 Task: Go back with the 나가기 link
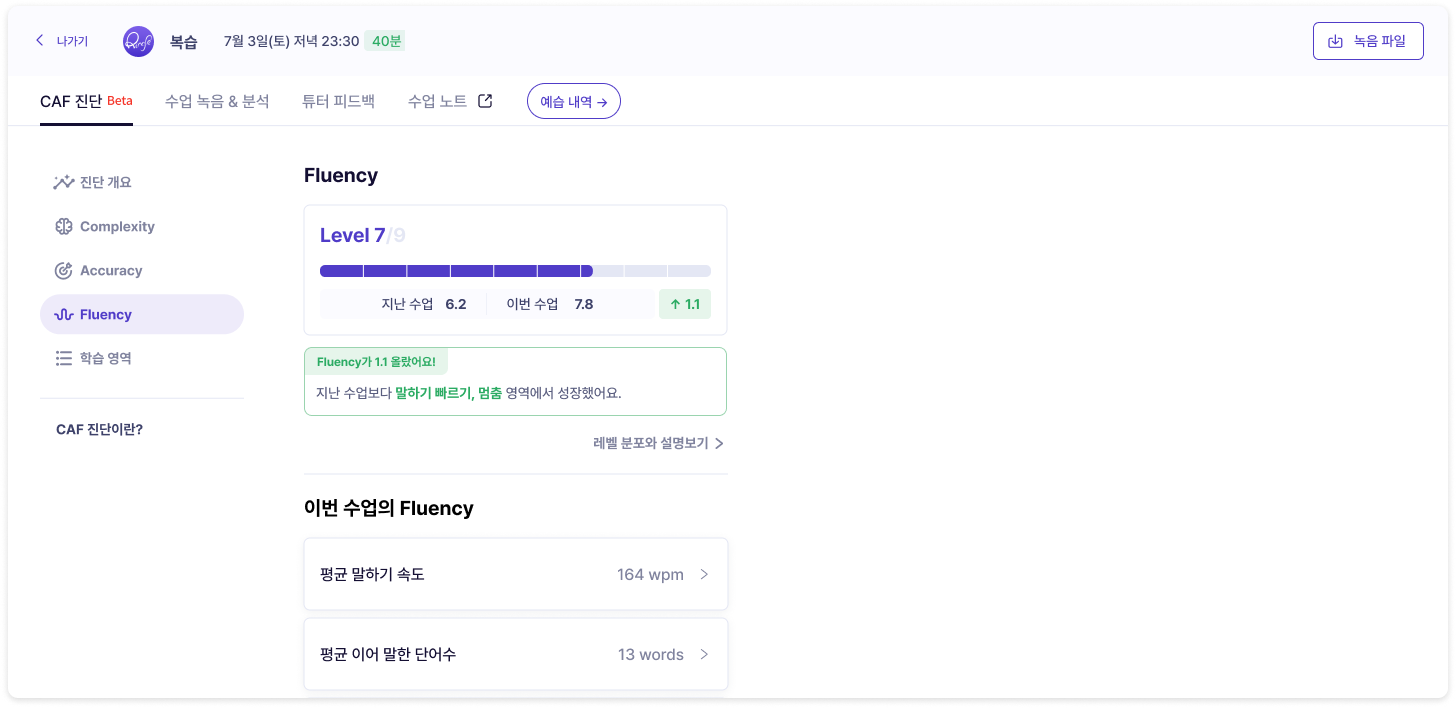coord(62,41)
